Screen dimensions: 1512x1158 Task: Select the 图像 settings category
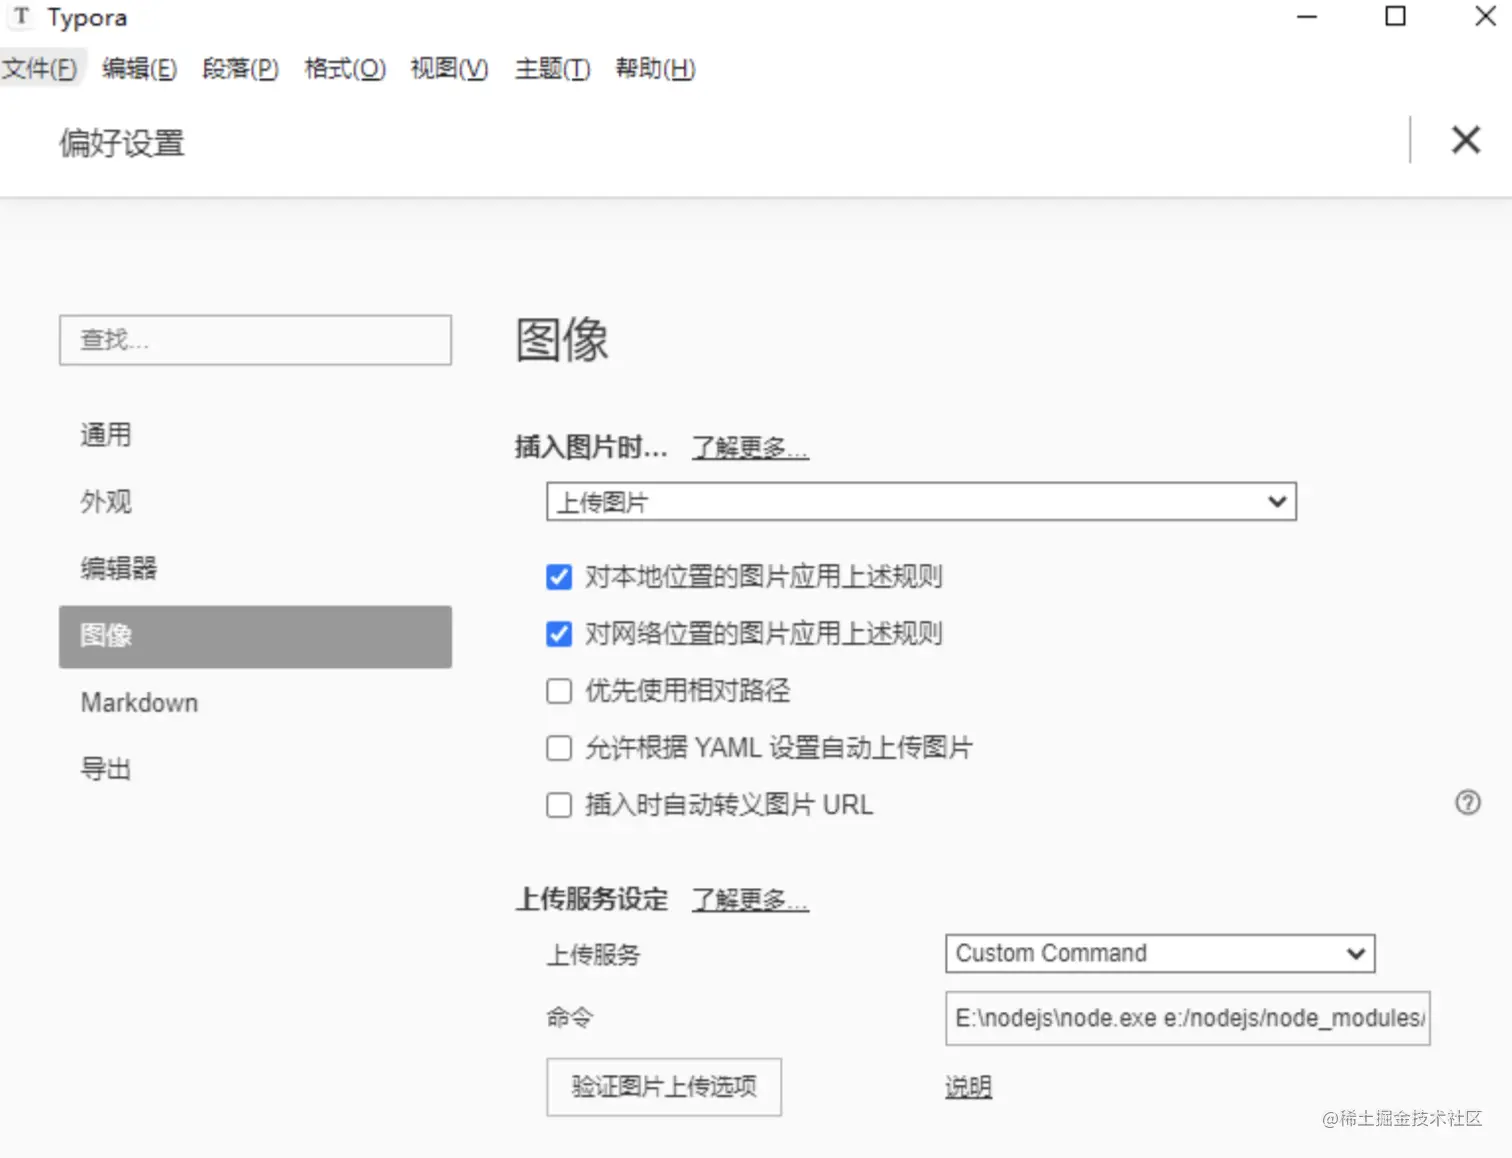point(255,636)
